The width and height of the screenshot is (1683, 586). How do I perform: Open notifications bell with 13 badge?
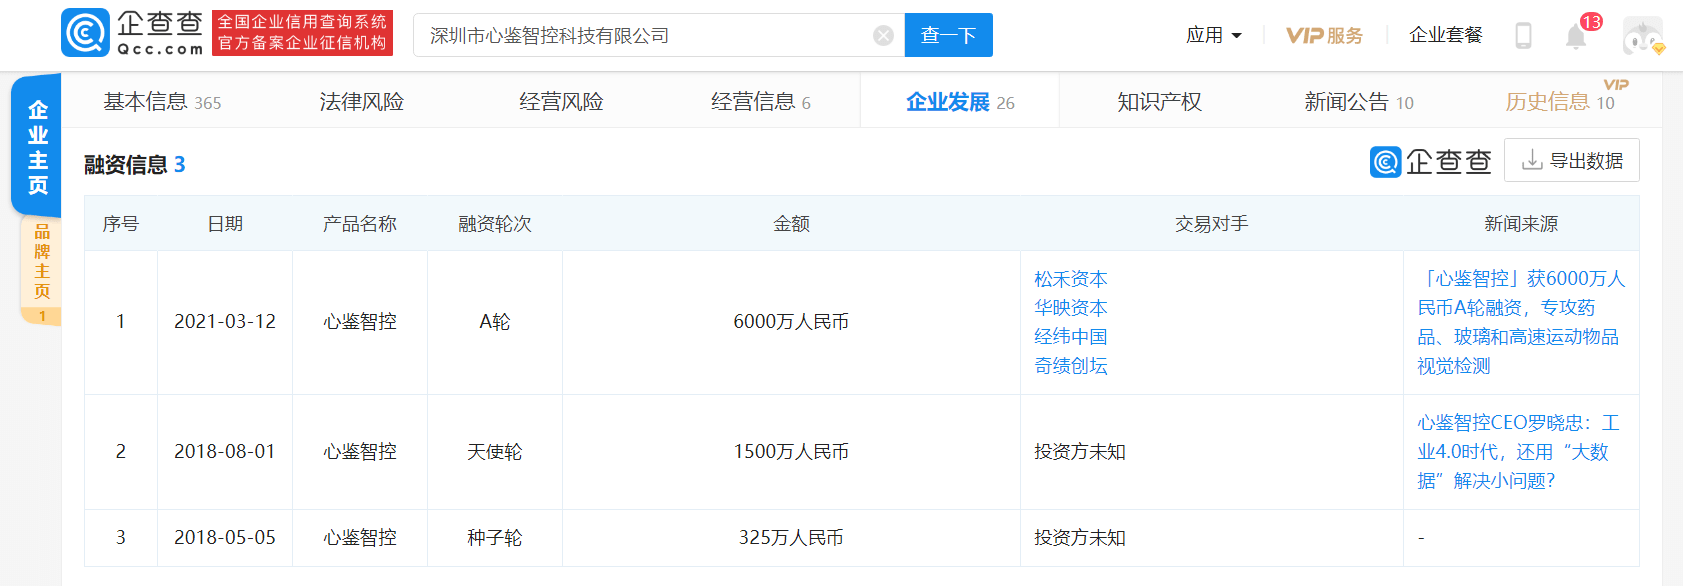coord(1576,36)
